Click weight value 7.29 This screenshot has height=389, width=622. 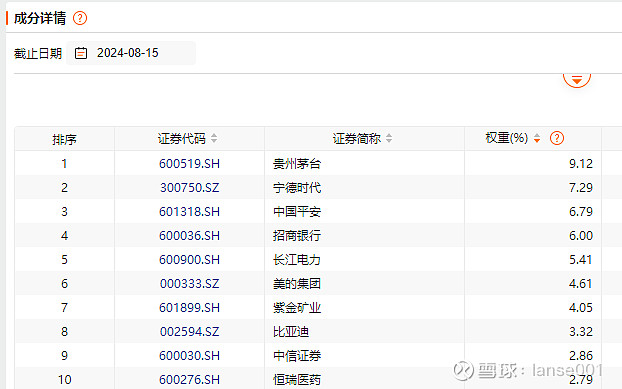tap(581, 188)
